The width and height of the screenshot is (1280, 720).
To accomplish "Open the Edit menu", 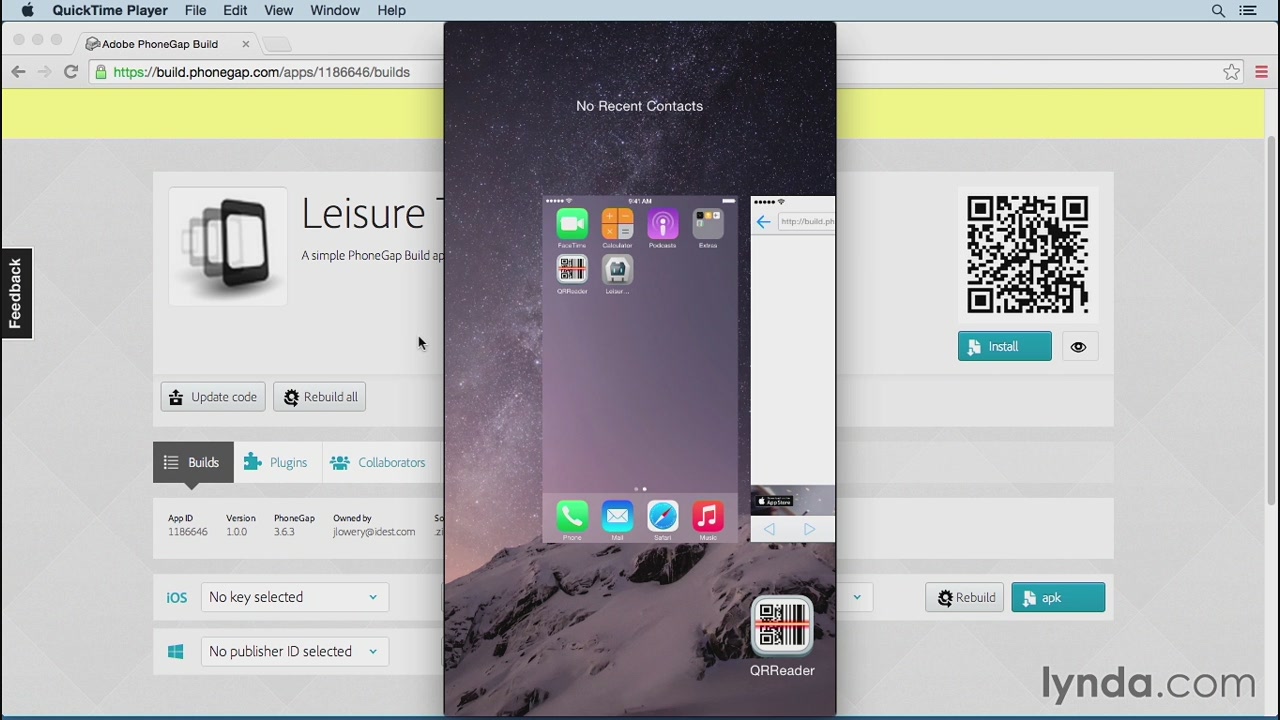I will 235,10.
